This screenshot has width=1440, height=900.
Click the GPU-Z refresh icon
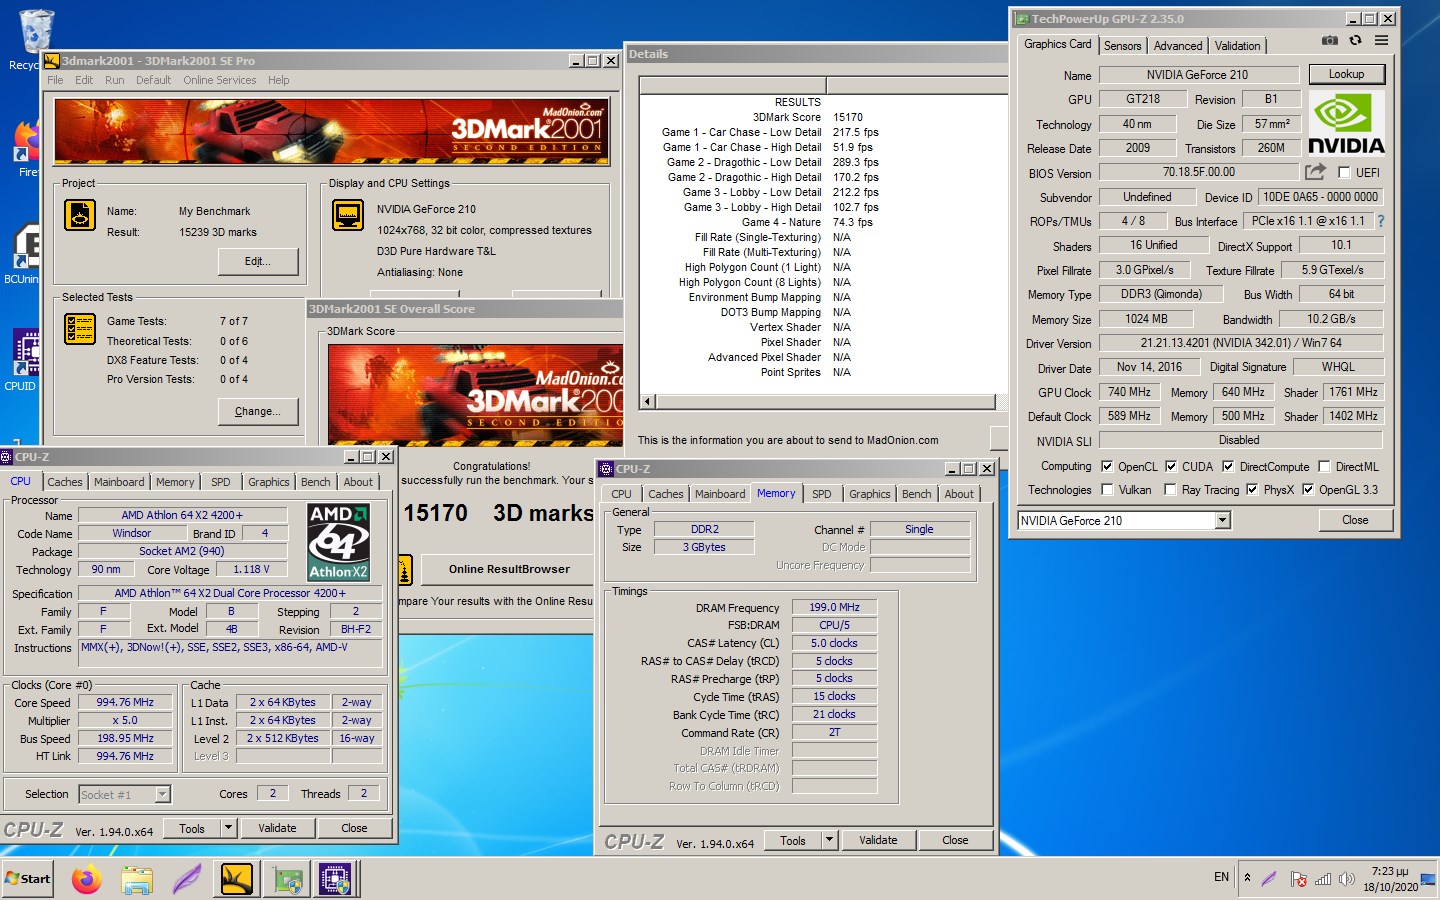point(1355,41)
